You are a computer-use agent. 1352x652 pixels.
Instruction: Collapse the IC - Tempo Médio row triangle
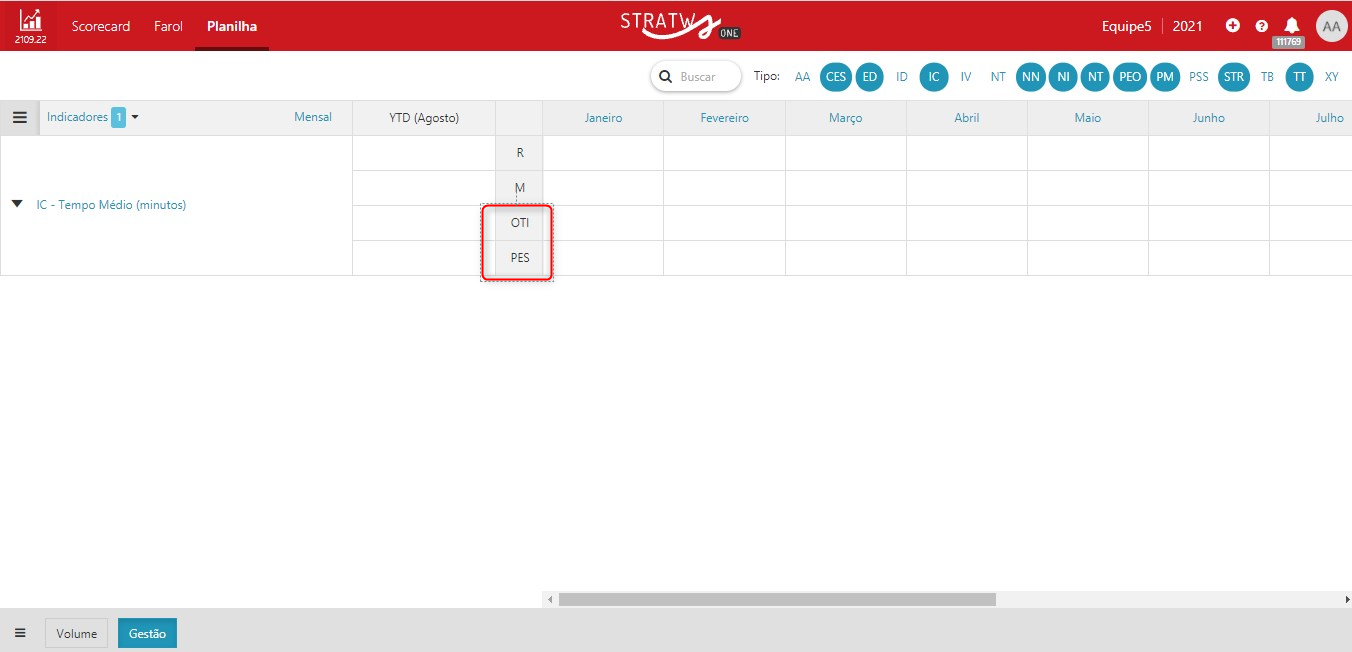(17, 204)
